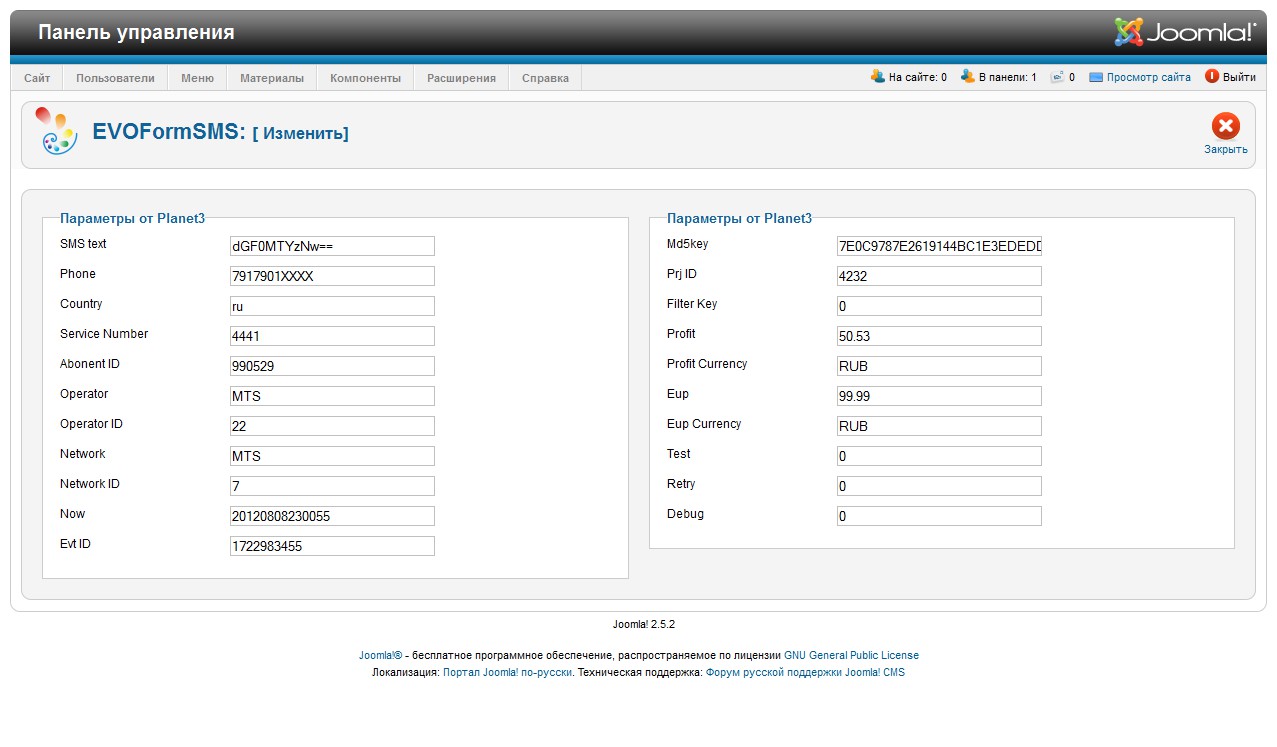Click the Eup field showing 99.99
This screenshot has height=747, width=1277.
[x=939, y=396]
